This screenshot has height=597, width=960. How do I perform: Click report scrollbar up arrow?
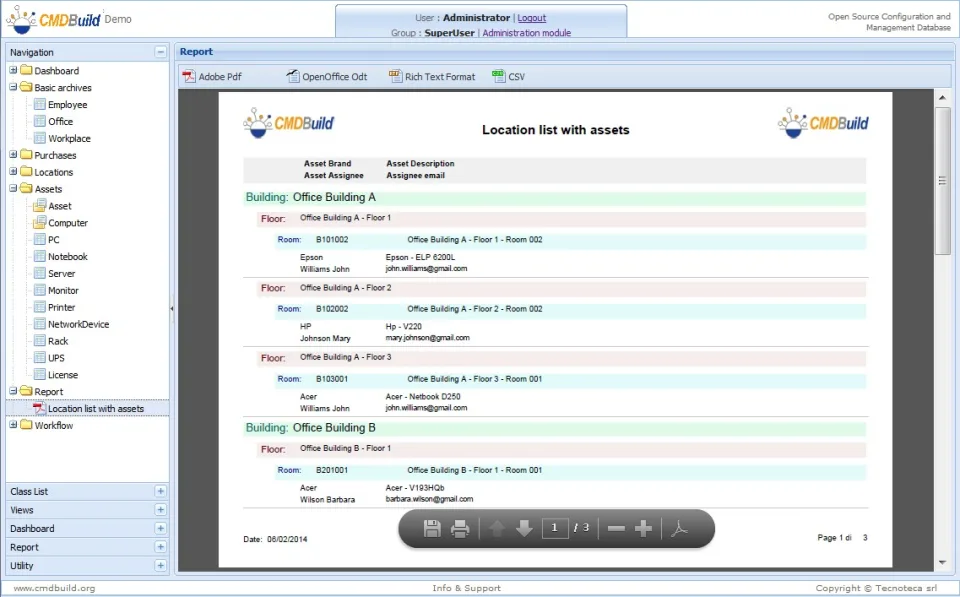(x=942, y=97)
